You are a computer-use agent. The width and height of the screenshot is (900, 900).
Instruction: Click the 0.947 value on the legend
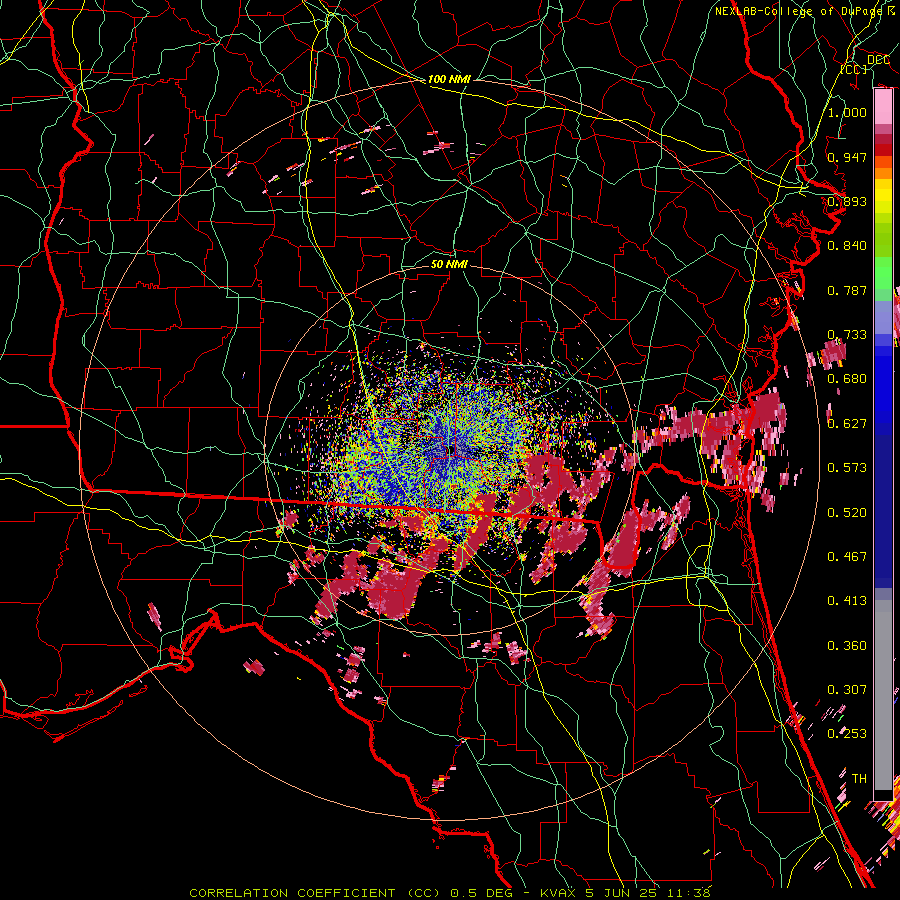click(847, 157)
